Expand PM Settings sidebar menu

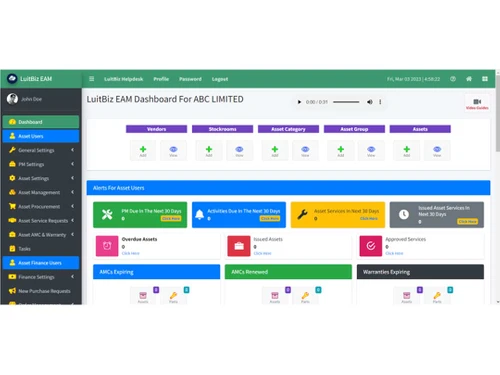[x=41, y=164]
